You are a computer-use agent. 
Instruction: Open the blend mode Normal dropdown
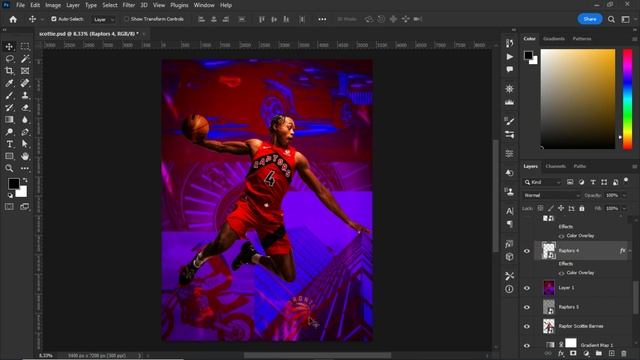click(x=551, y=196)
